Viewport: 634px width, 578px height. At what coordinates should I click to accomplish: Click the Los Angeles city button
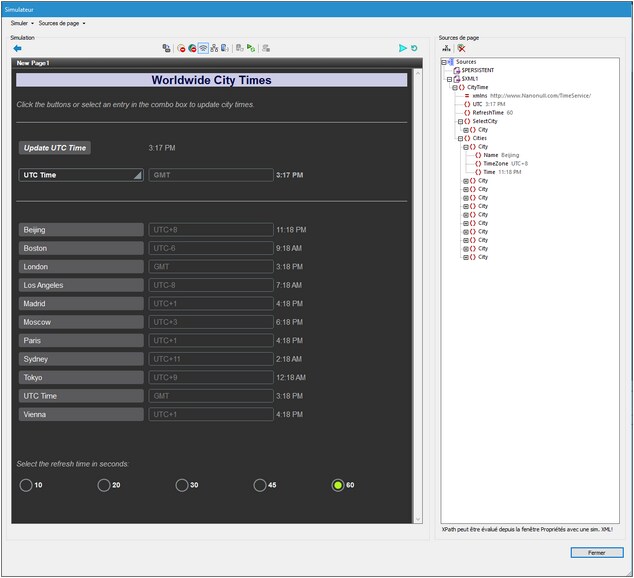coord(81,285)
